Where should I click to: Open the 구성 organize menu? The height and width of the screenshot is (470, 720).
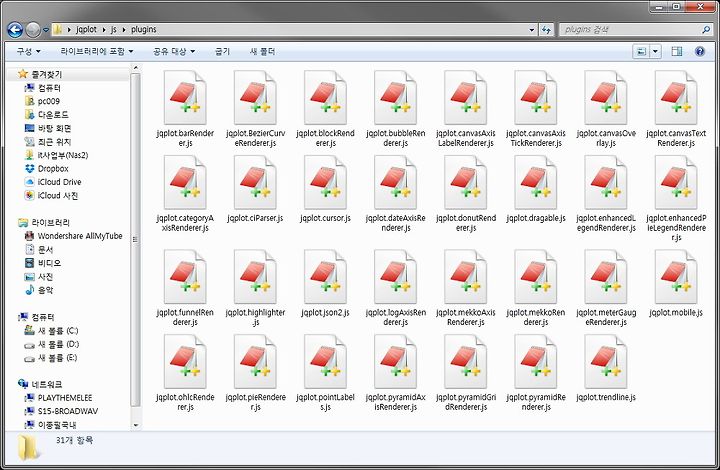tap(28, 51)
